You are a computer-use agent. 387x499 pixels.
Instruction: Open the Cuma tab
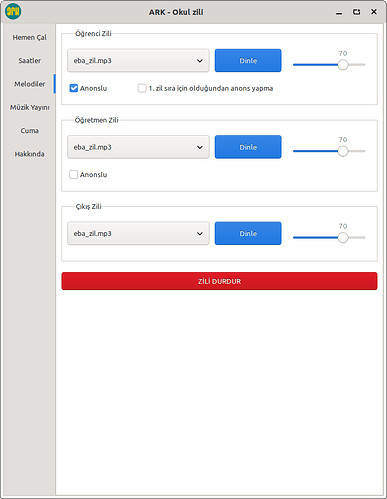pos(29,131)
